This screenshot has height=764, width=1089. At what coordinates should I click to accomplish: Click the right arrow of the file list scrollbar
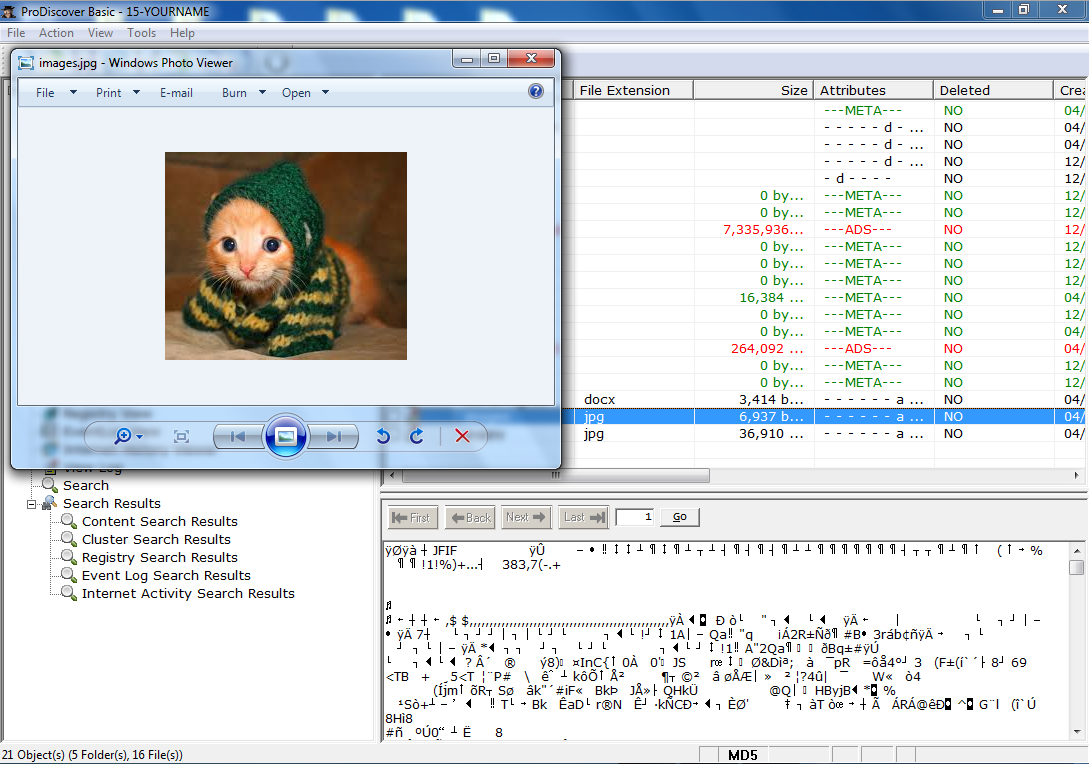tap(1076, 475)
